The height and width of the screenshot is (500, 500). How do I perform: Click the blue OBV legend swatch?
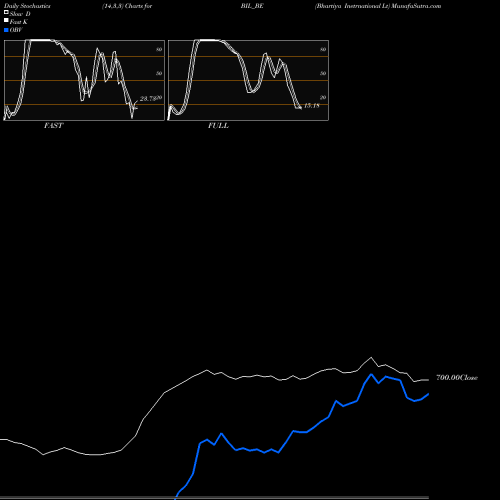pyautogui.click(x=6, y=30)
